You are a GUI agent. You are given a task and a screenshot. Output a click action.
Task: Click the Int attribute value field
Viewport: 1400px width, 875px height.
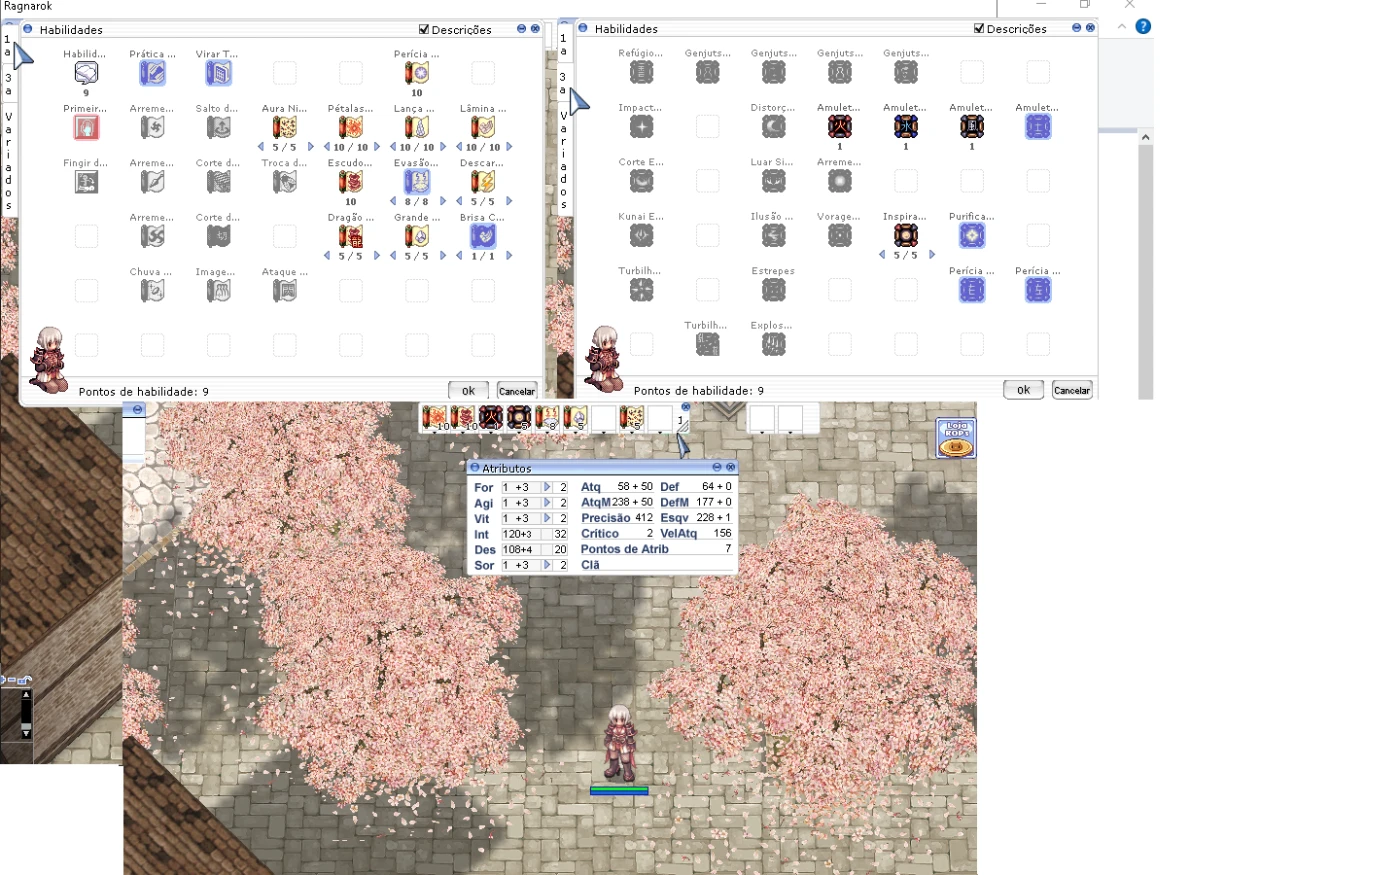tap(521, 534)
